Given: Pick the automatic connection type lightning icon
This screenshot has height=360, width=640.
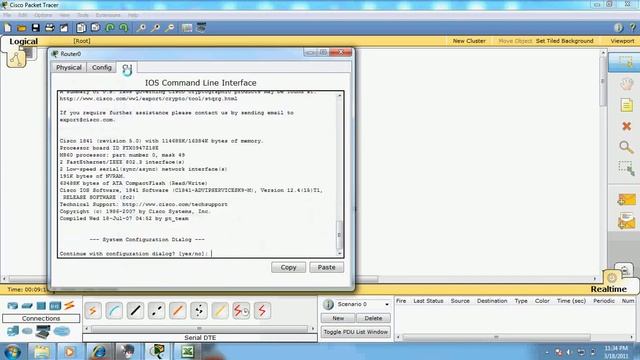Looking at the screenshot, I should click(x=93, y=311).
